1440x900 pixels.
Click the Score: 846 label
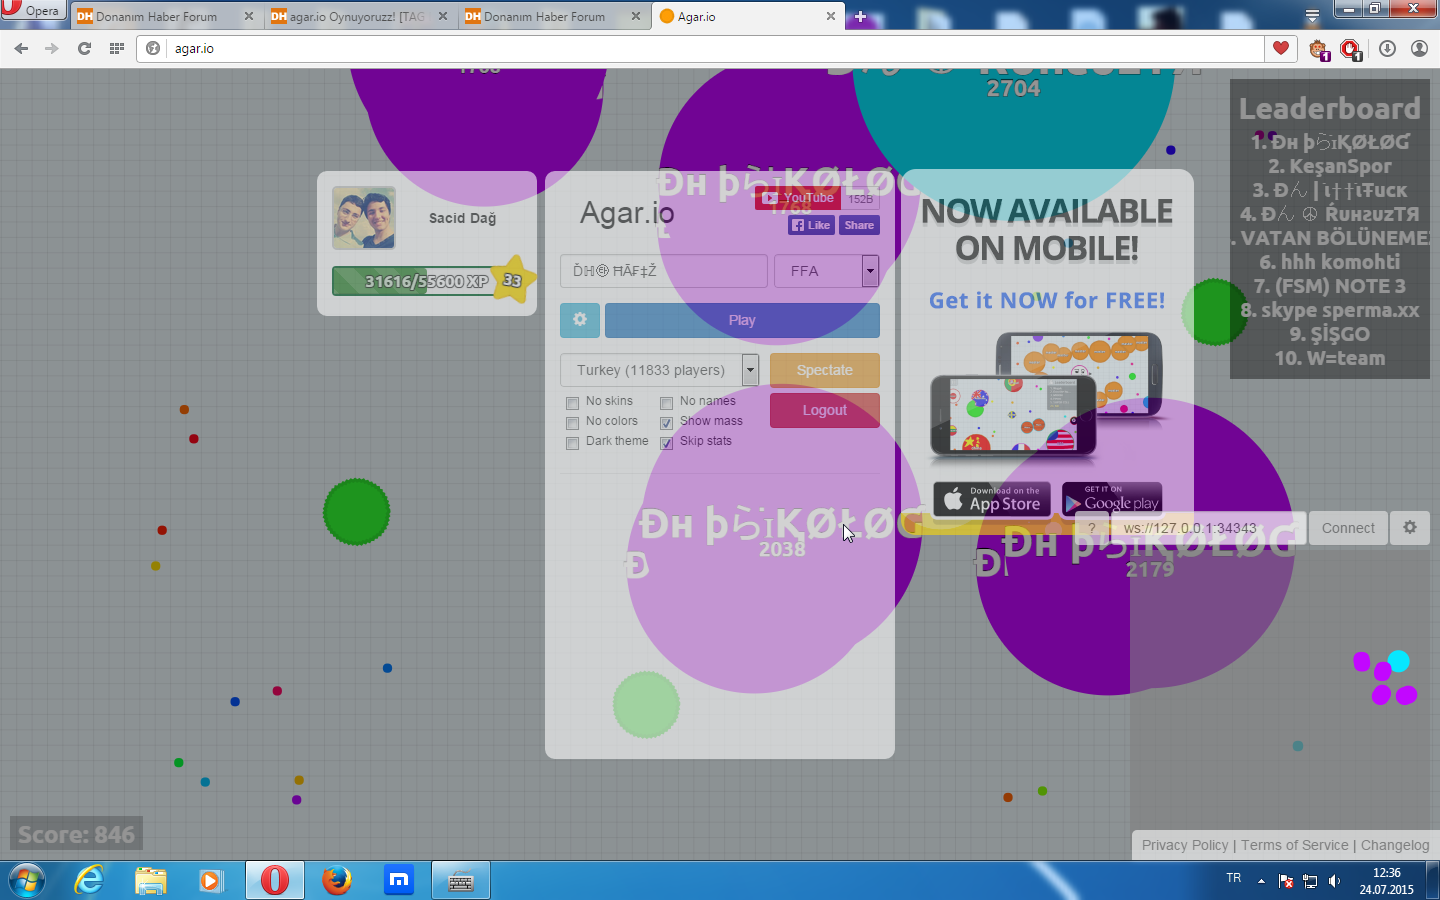(76, 834)
